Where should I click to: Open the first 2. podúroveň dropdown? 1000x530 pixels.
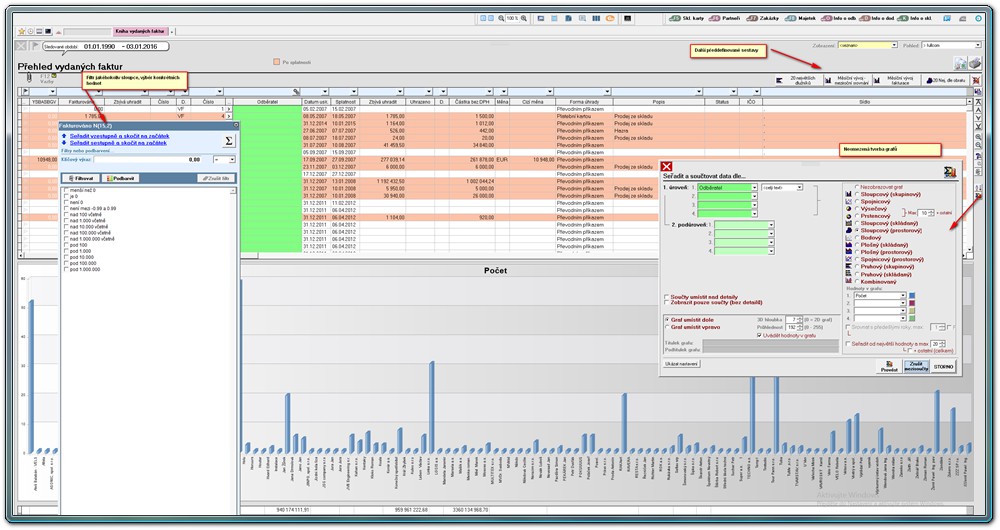[771, 225]
